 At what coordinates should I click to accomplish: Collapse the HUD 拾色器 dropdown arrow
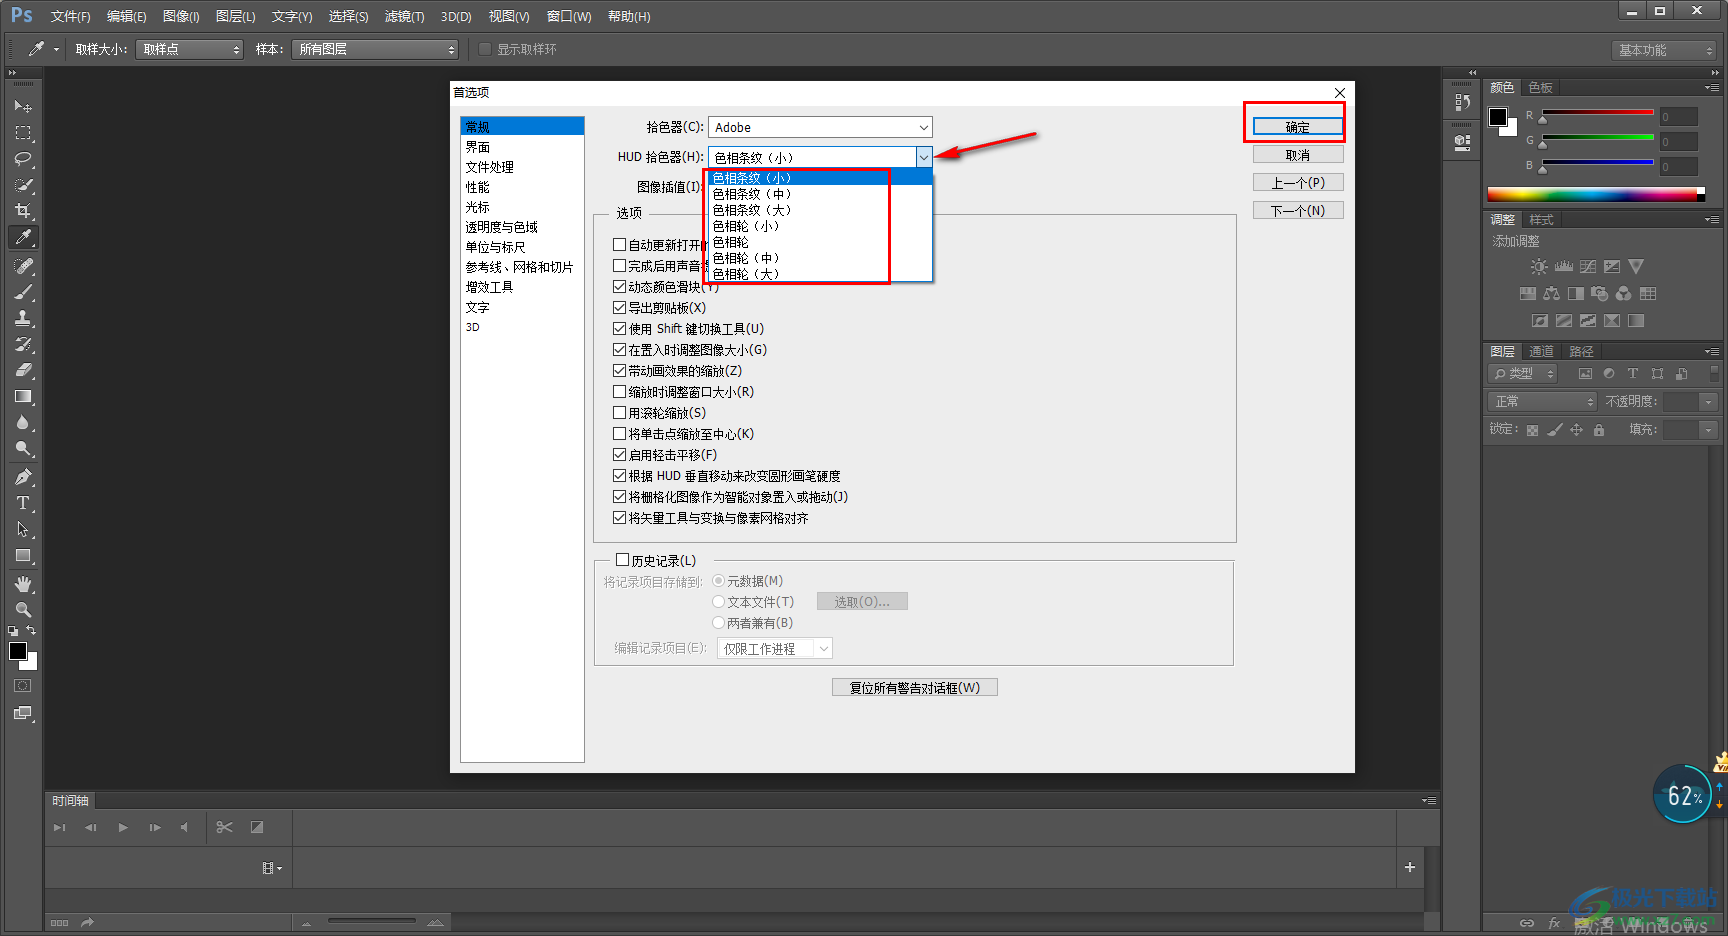point(924,157)
